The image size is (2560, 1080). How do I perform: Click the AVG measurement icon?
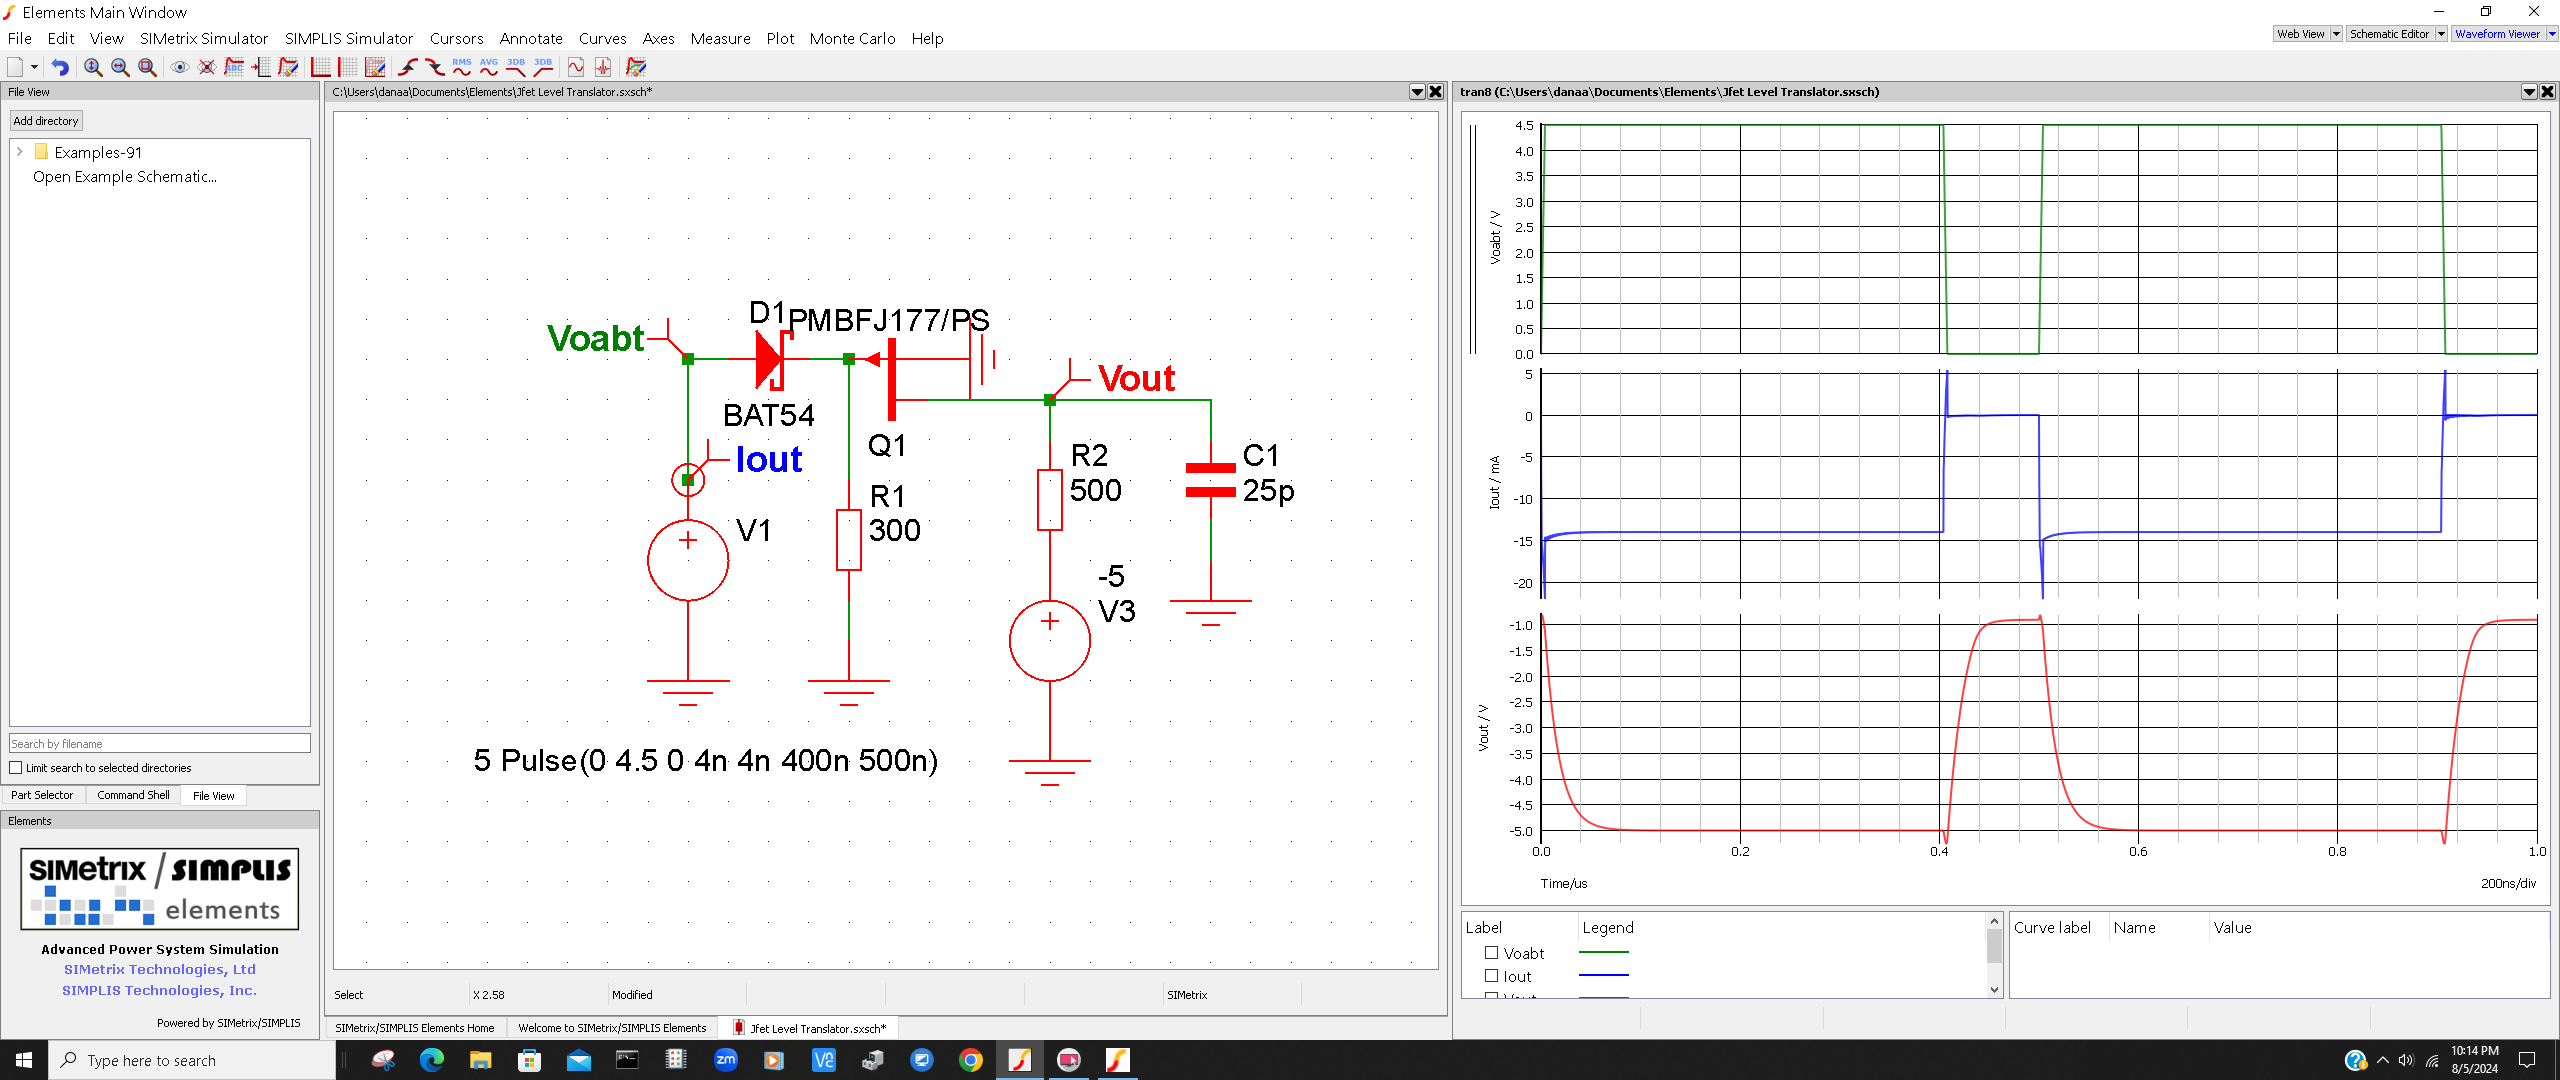(x=489, y=67)
